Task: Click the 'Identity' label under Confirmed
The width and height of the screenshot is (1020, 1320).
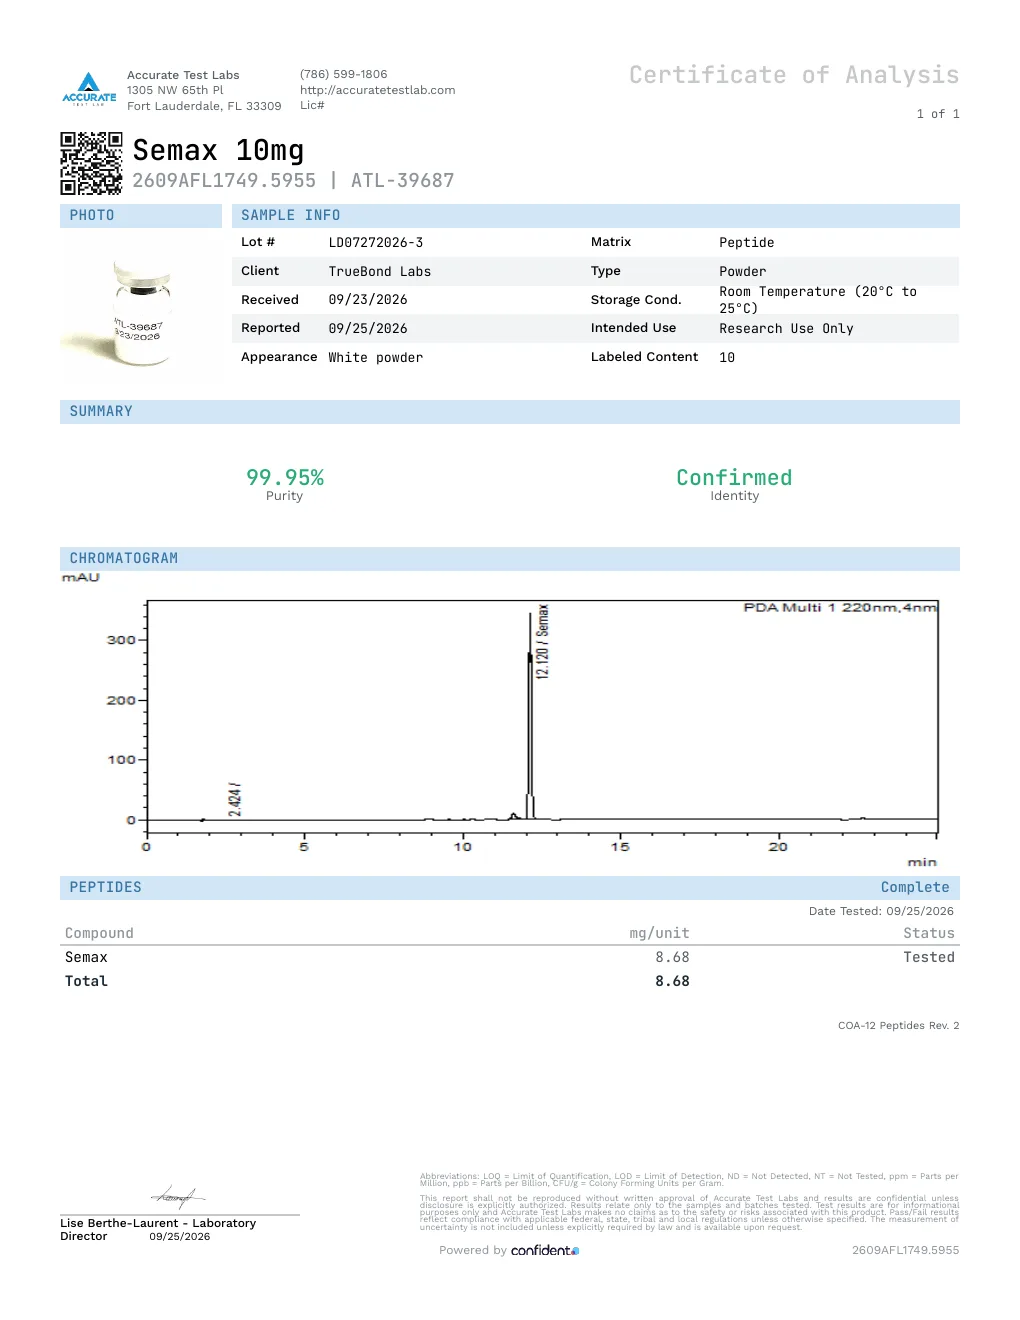Action: click(x=735, y=496)
